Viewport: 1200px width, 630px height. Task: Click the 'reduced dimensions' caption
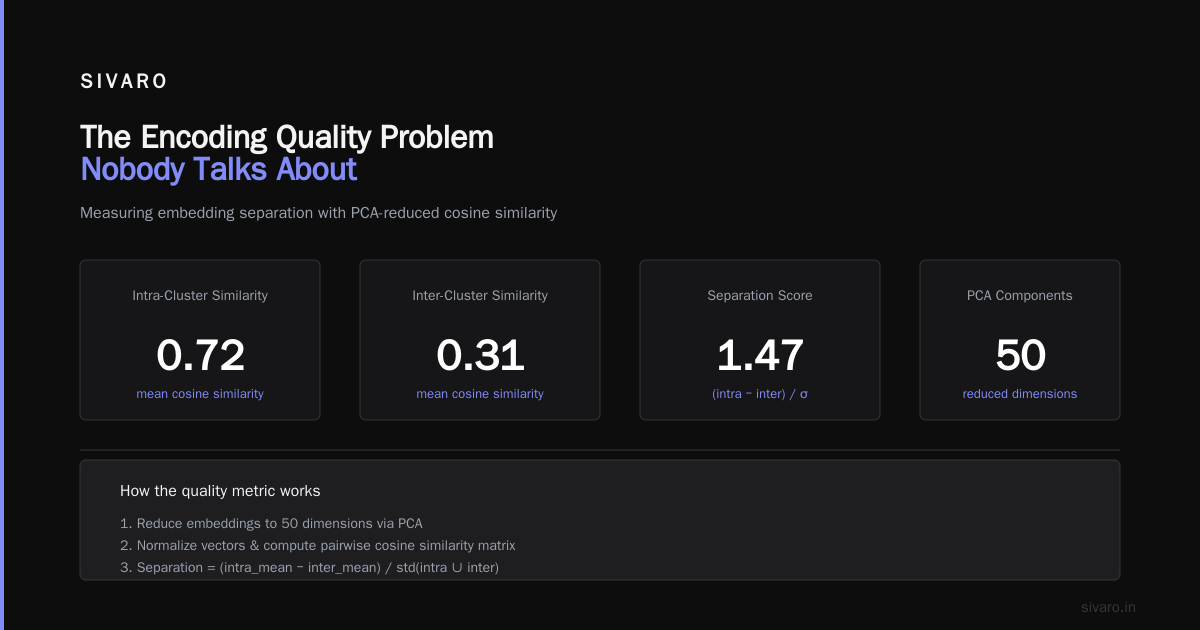(x=1020, y=394)
